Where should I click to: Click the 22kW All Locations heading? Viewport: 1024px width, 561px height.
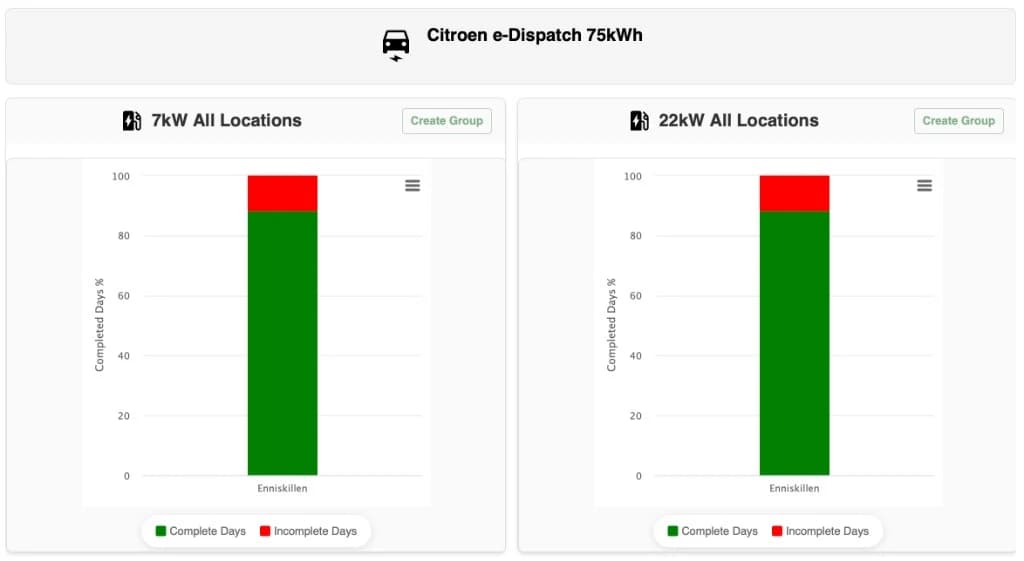pos(738,121)
